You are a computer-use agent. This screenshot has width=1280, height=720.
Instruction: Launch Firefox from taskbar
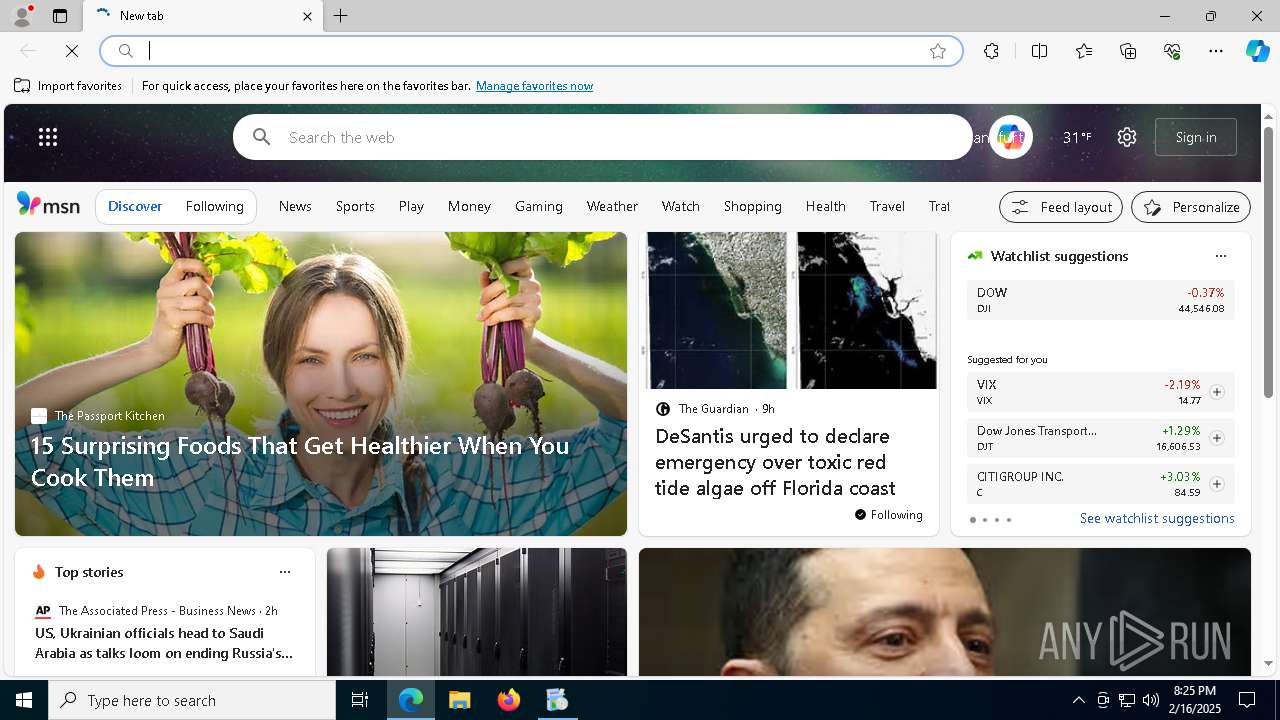click(509, 700)
